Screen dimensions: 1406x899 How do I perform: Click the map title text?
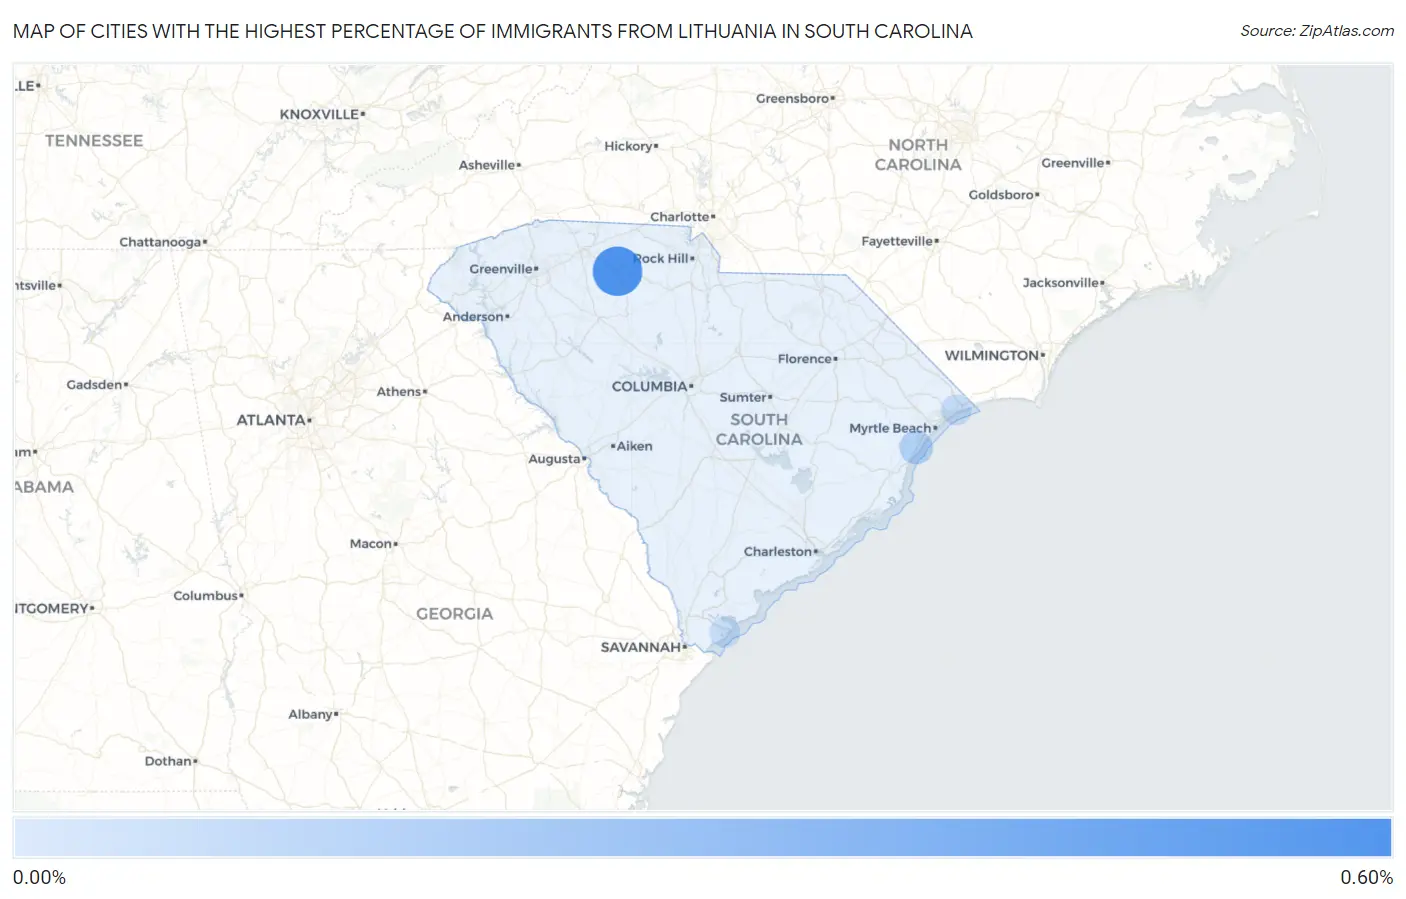tap(493, 31)
